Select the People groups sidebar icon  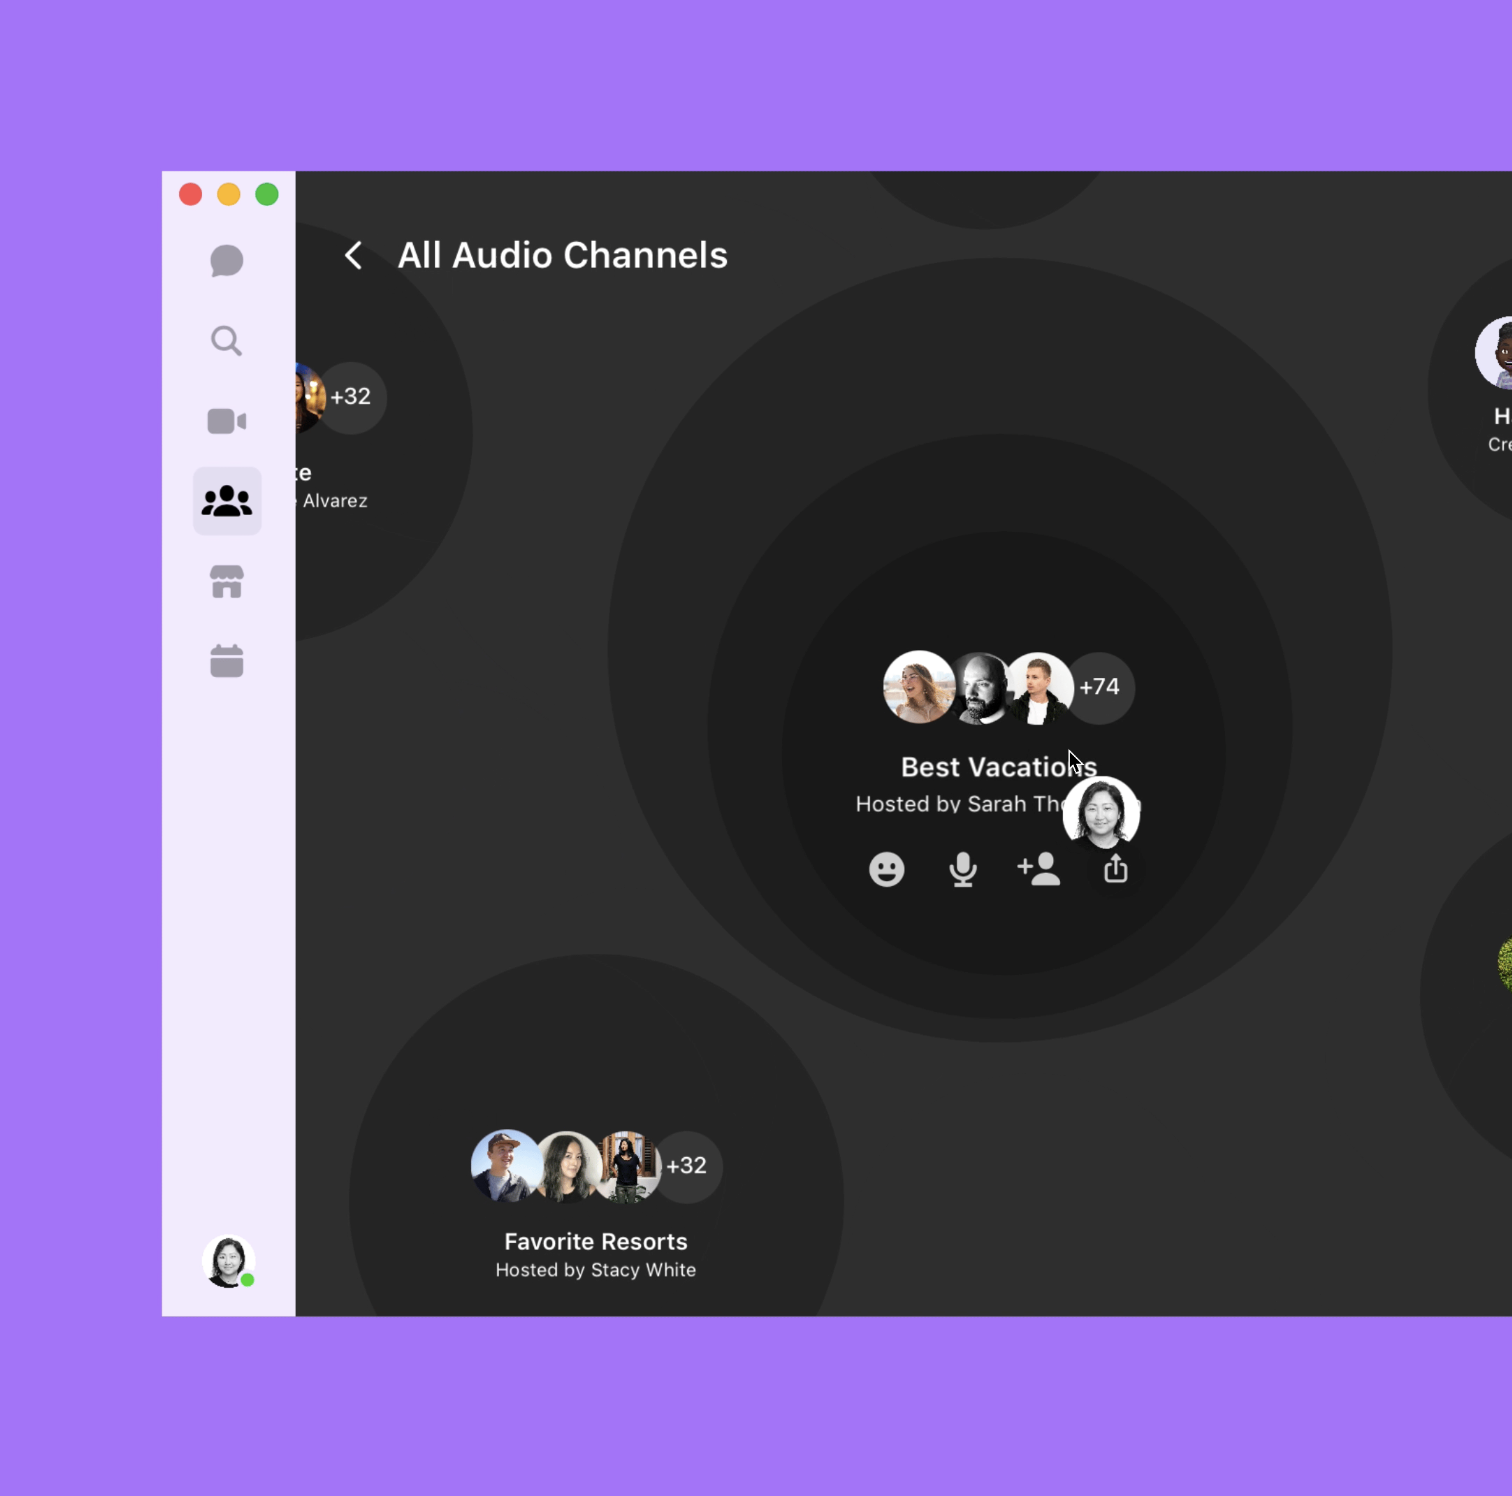pyautogui.click(x=227, y=501)
